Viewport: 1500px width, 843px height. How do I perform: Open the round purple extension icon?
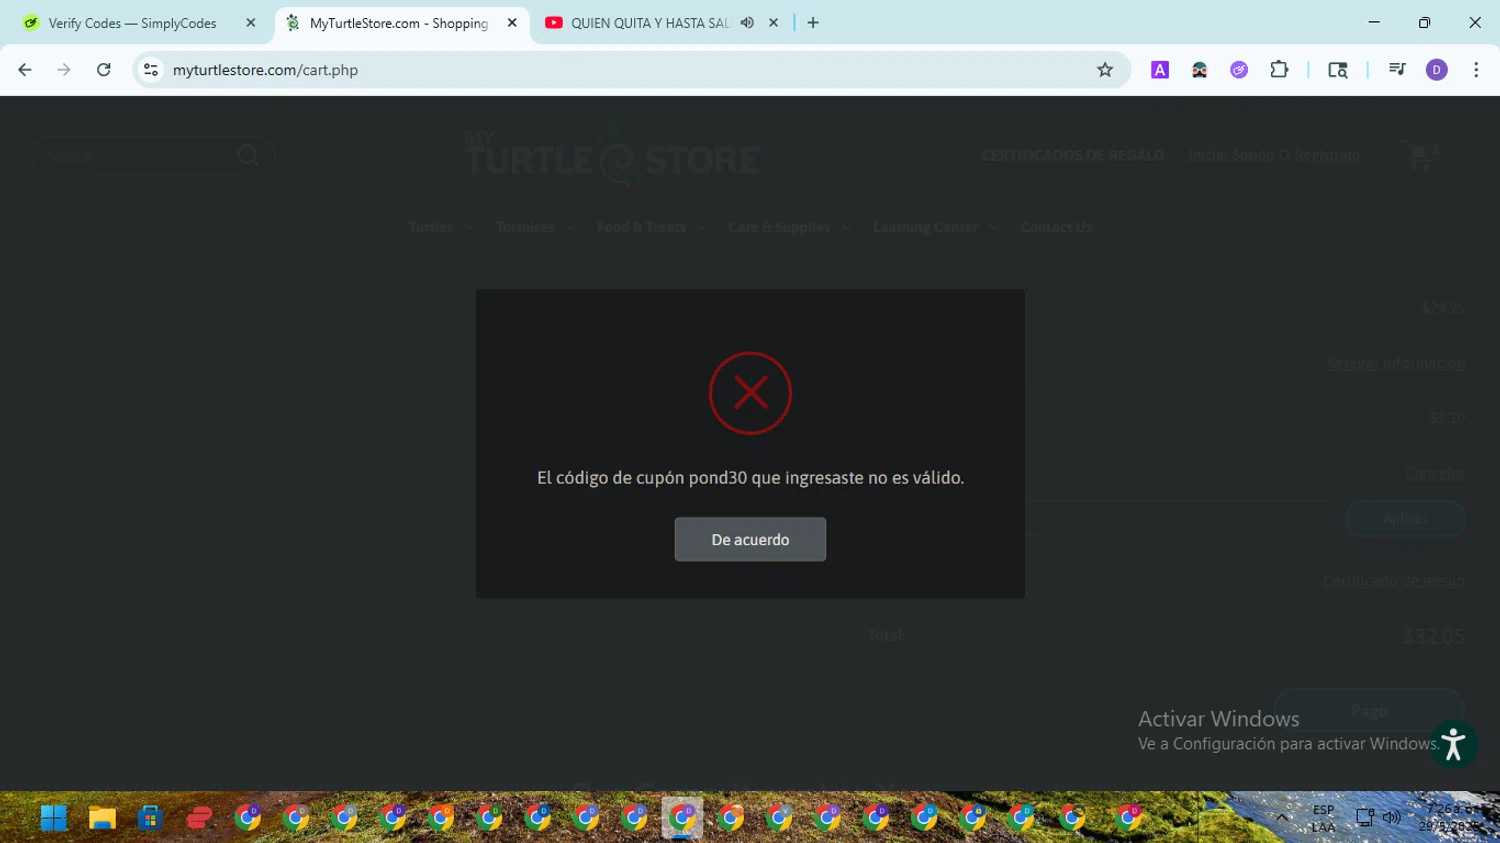click(x=1239, y=70)
